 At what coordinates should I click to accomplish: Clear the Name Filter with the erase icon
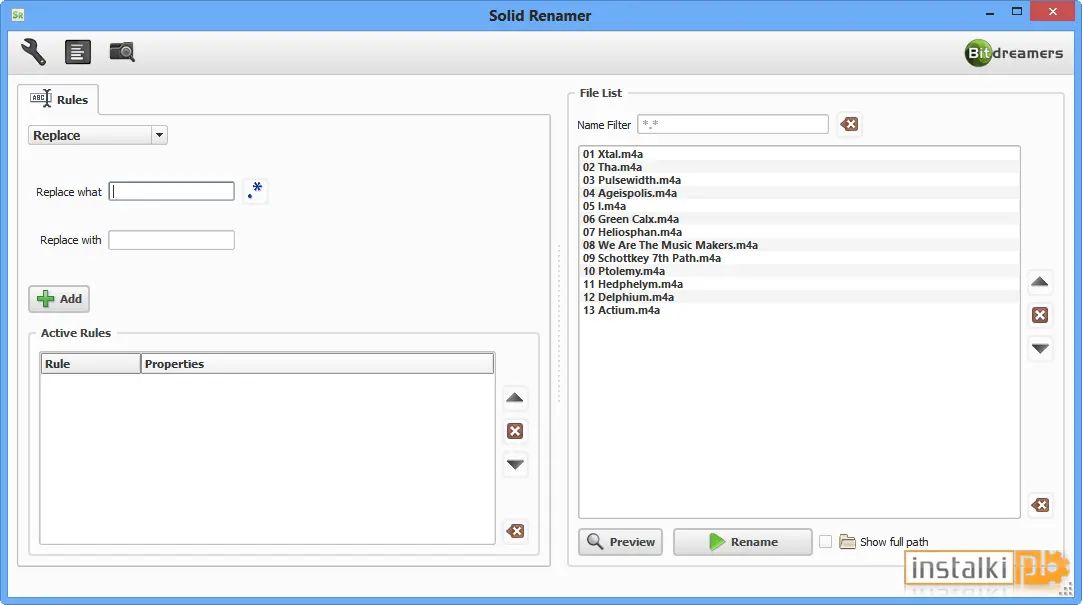[x=849, y=124]
